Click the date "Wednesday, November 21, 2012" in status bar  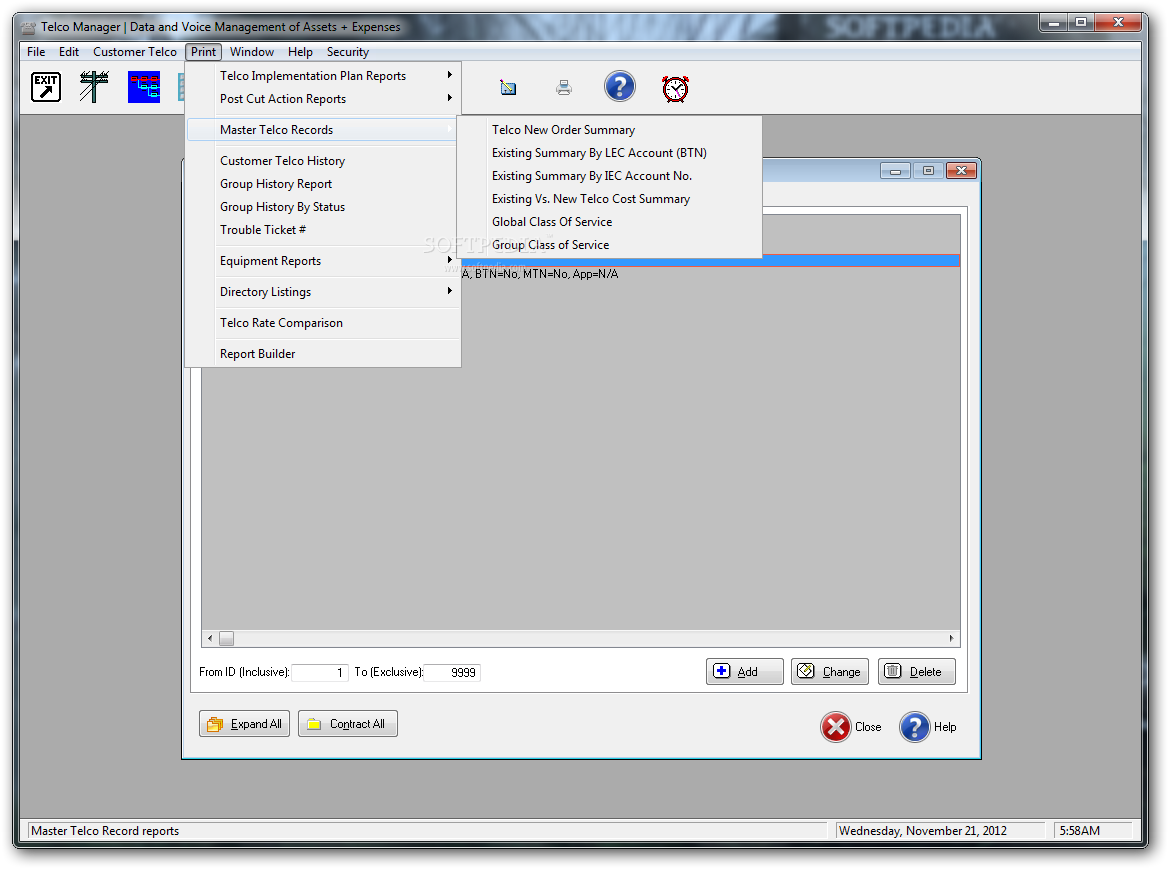pos(923,830)
